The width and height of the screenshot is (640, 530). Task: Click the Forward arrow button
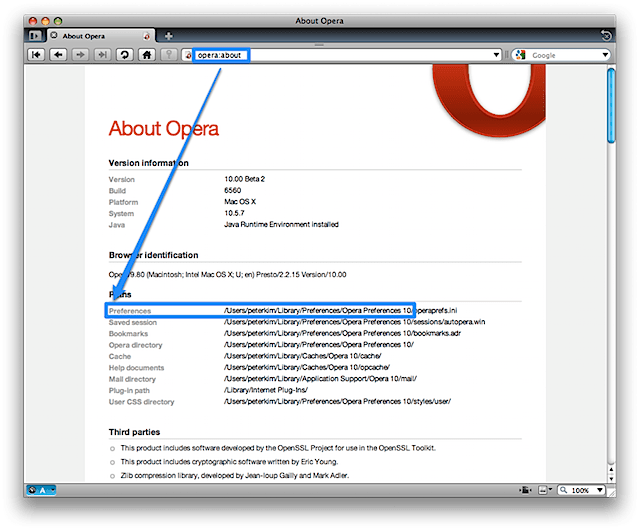click(x=80, y=55)
